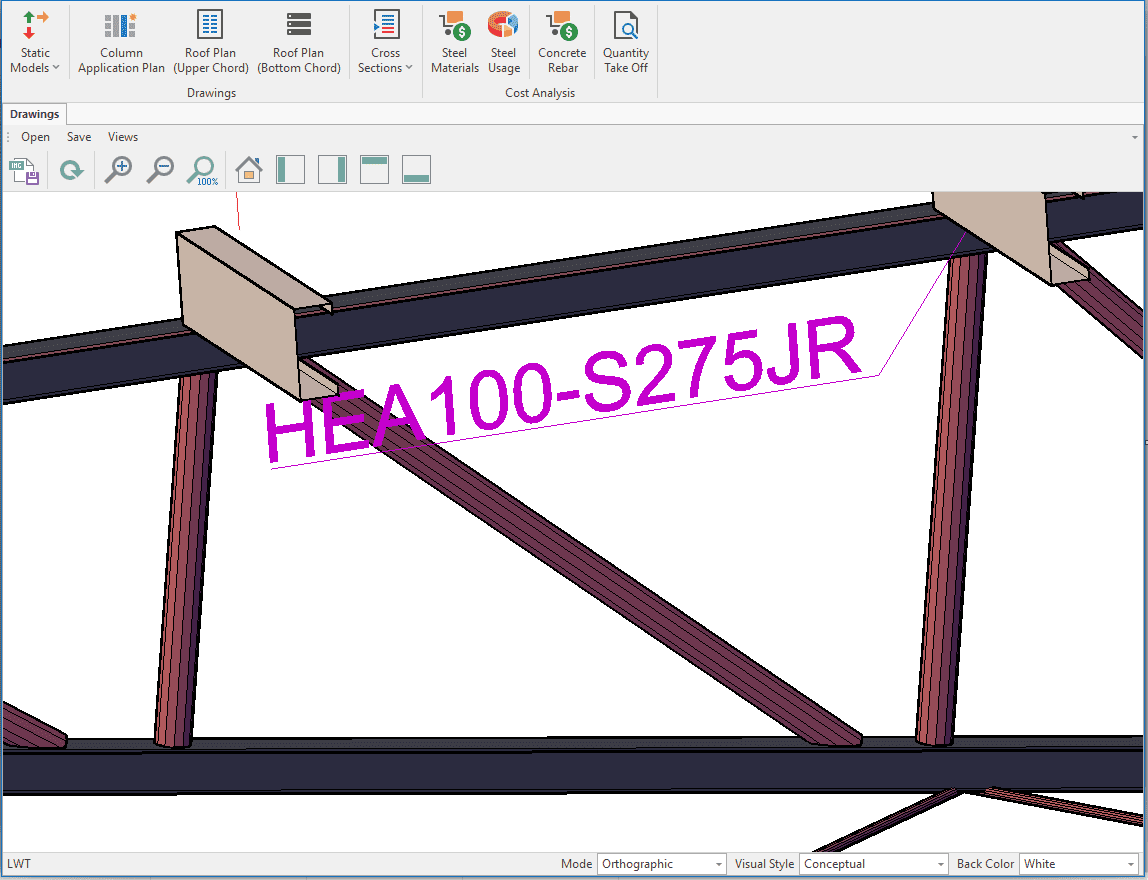Open the Views menu
Screen dimensions: 1148x880
123,137
